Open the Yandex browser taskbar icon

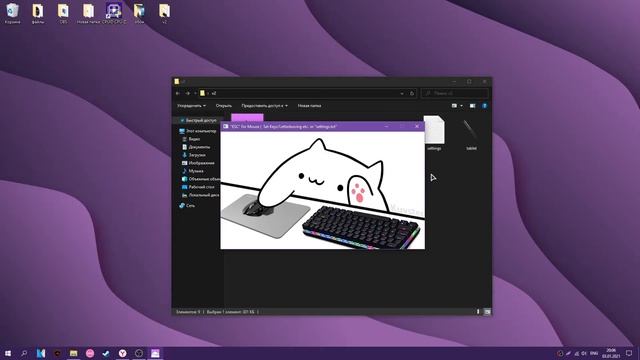point(122,353)
